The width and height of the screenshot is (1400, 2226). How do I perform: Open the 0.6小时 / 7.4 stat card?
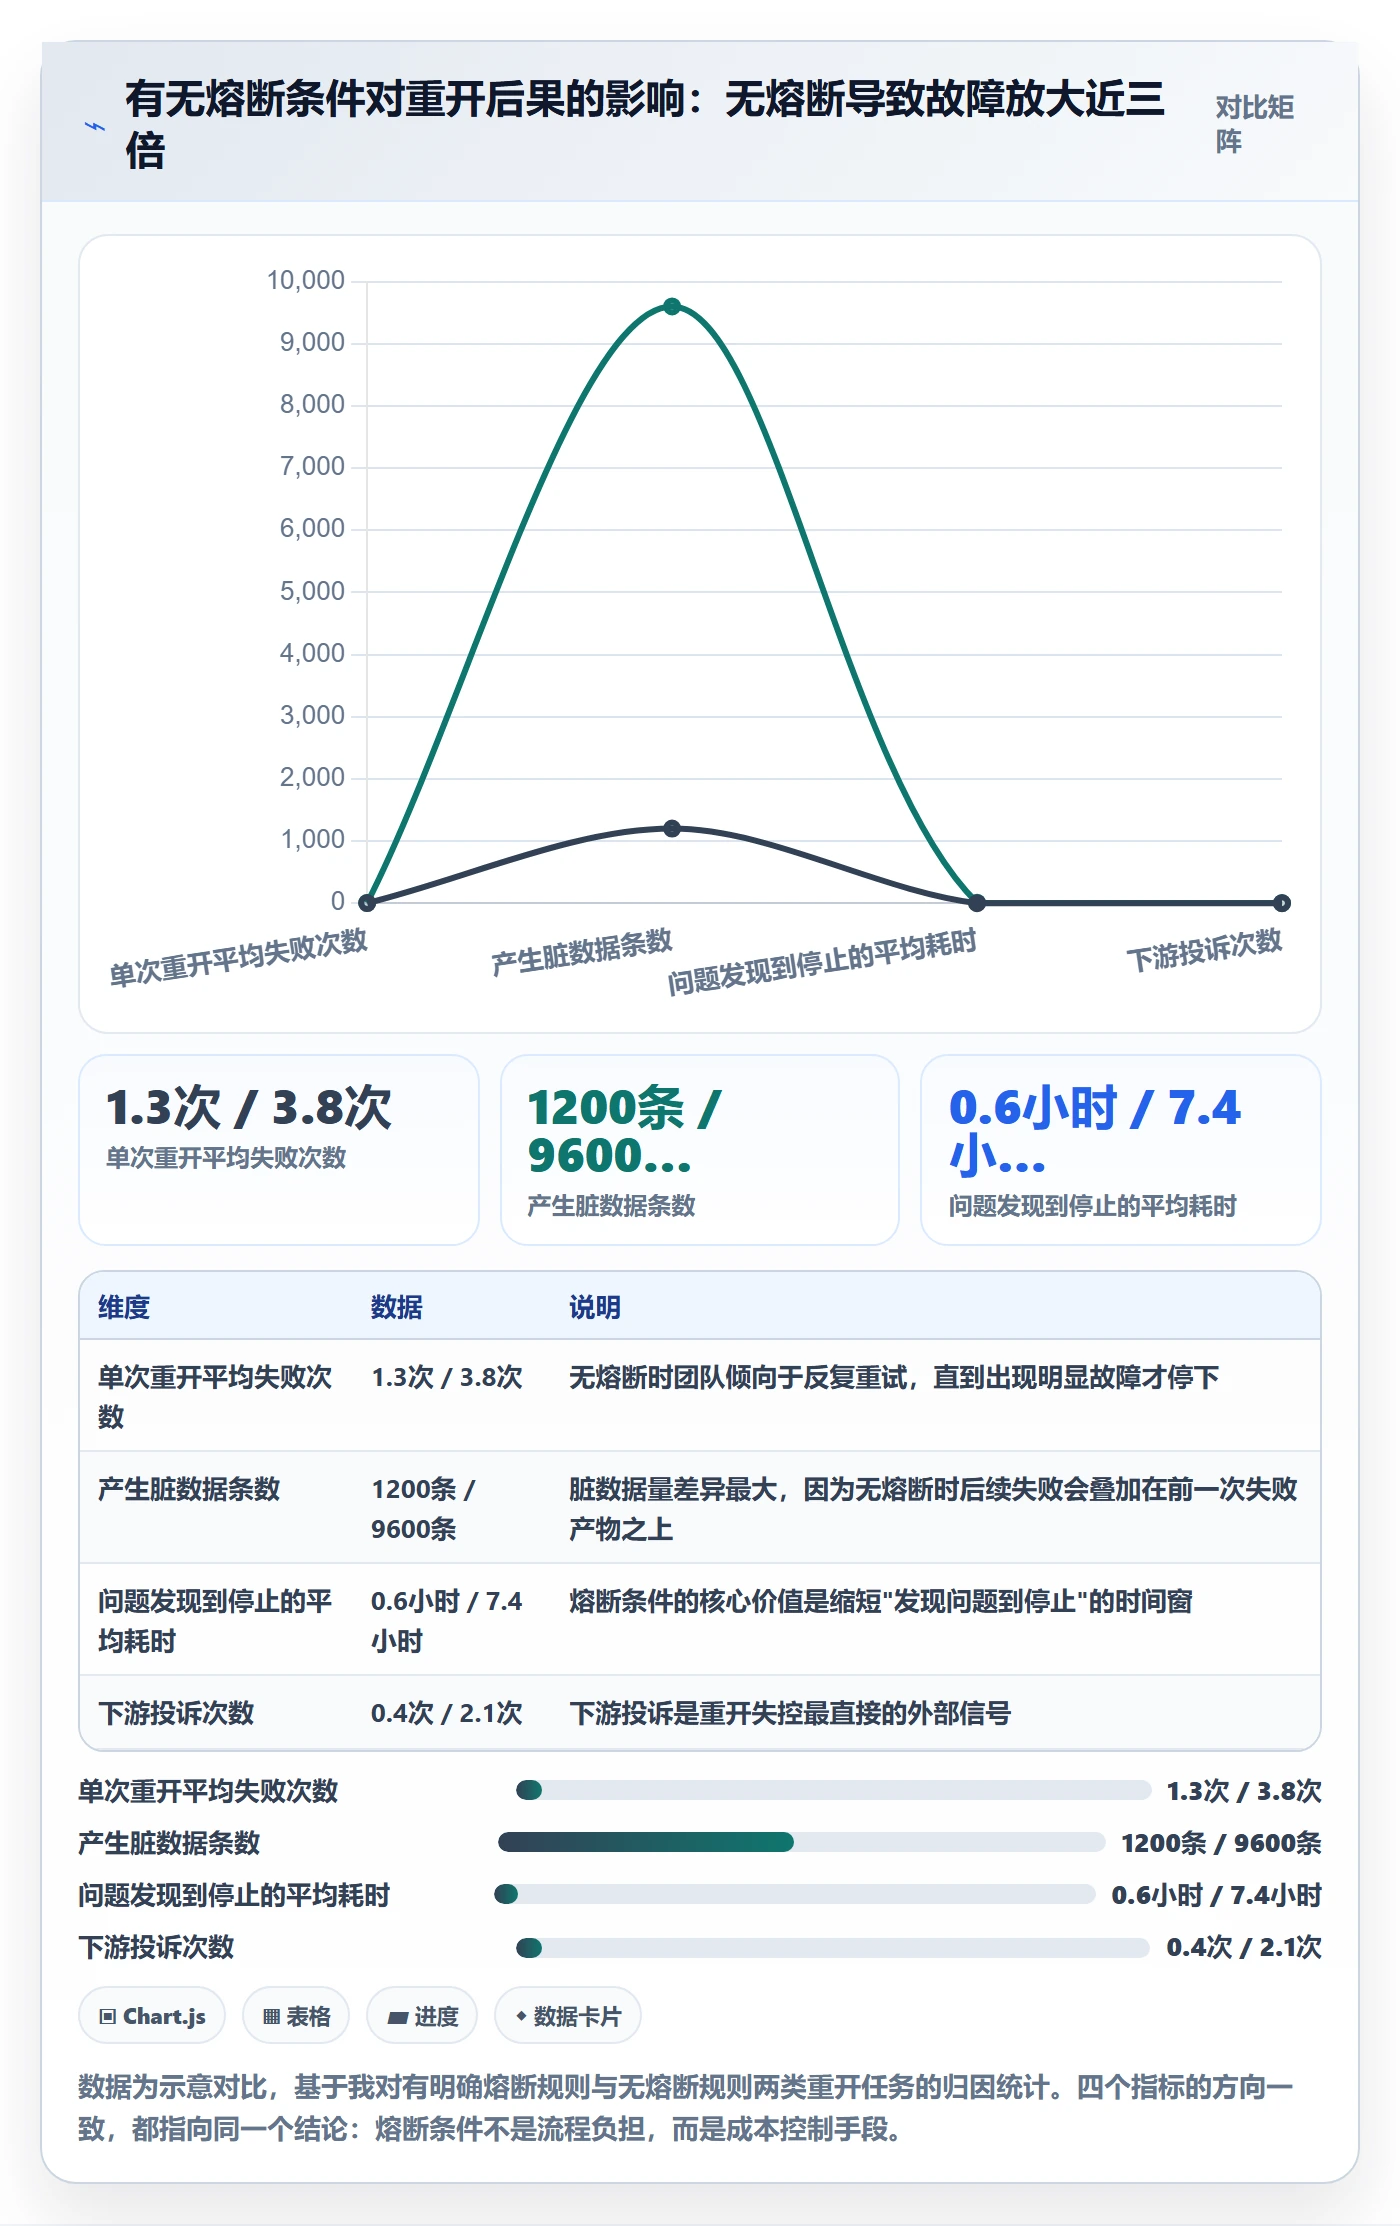coord(1121,1150)
